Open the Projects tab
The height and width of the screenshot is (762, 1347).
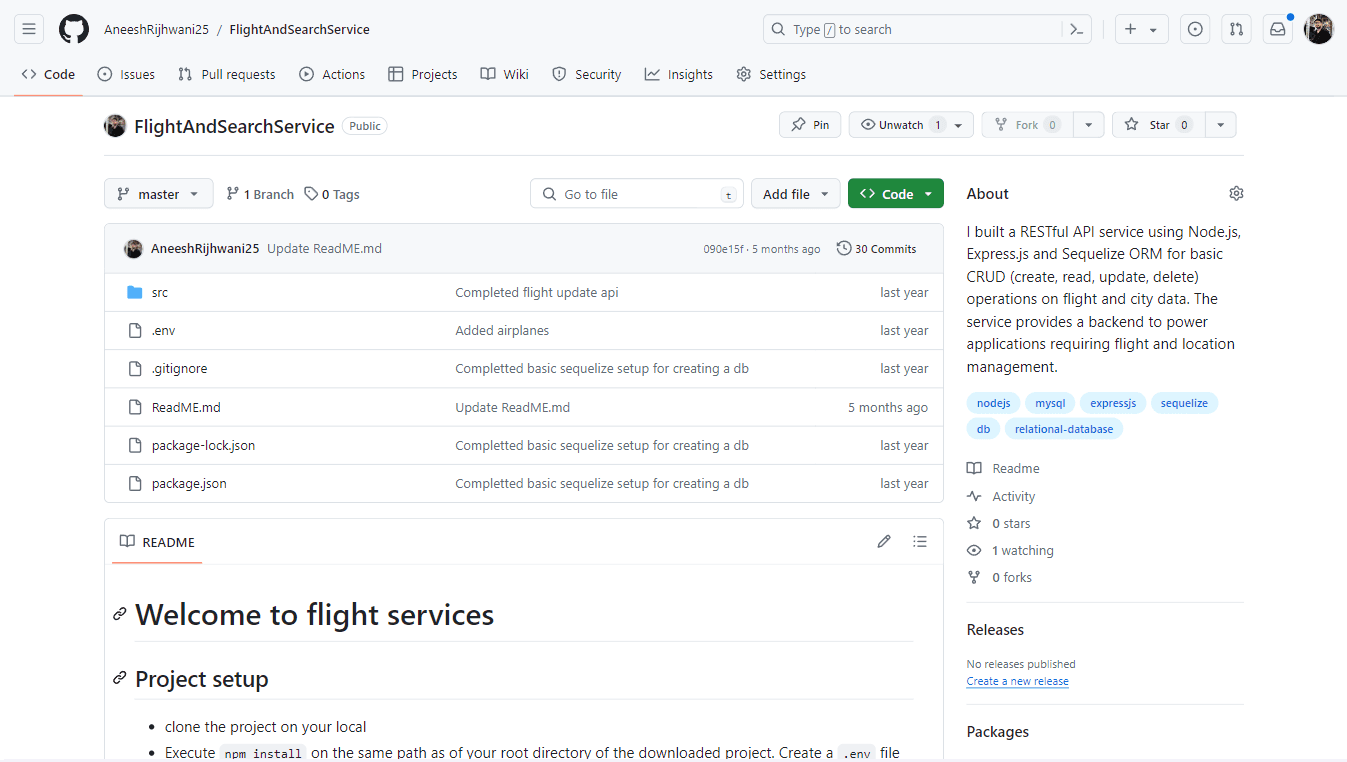click(x=422, y=74)
